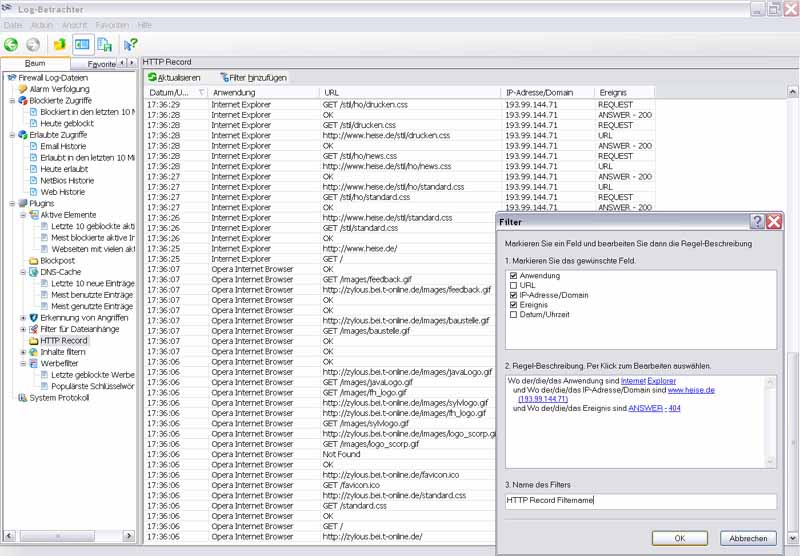800x556 pixels.
Task: Click the folder up-level toolbar icon
Action: click(x=59, y=44)
